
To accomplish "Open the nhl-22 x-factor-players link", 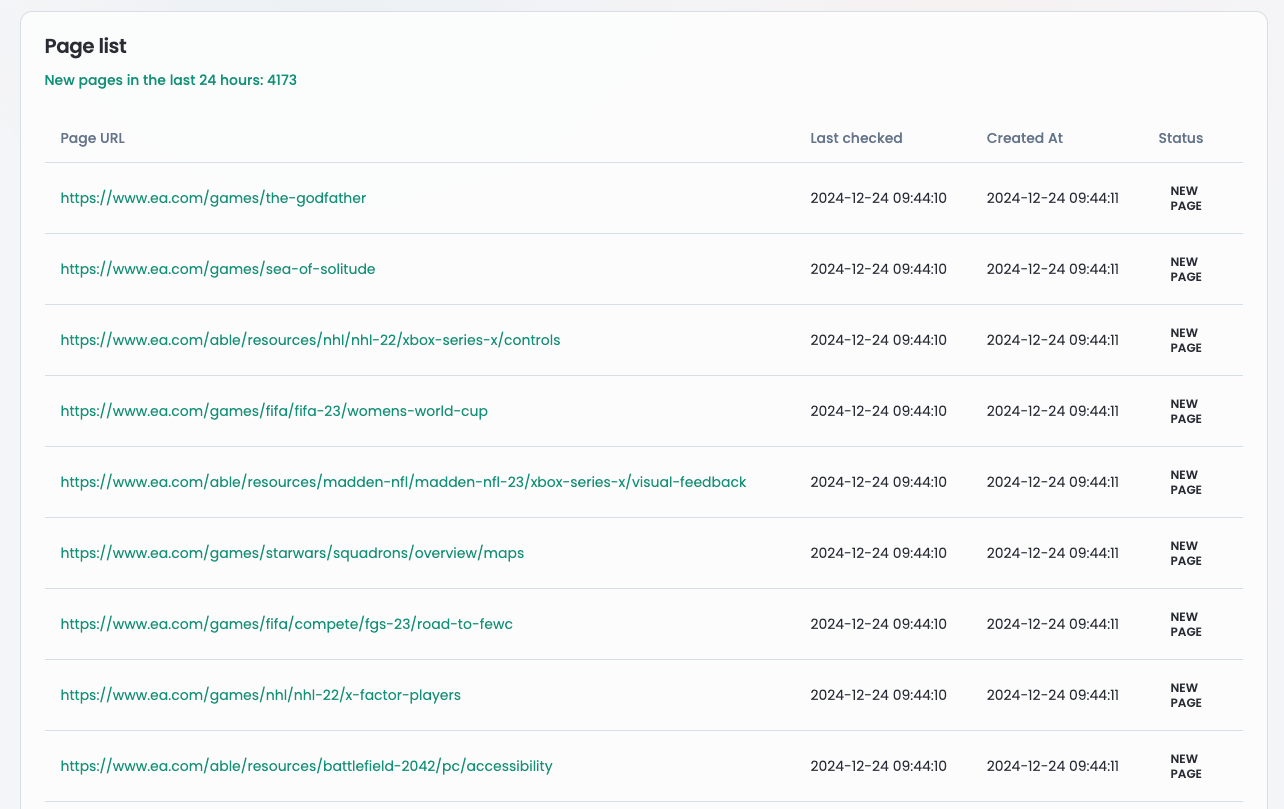I will tap(260, 695).
